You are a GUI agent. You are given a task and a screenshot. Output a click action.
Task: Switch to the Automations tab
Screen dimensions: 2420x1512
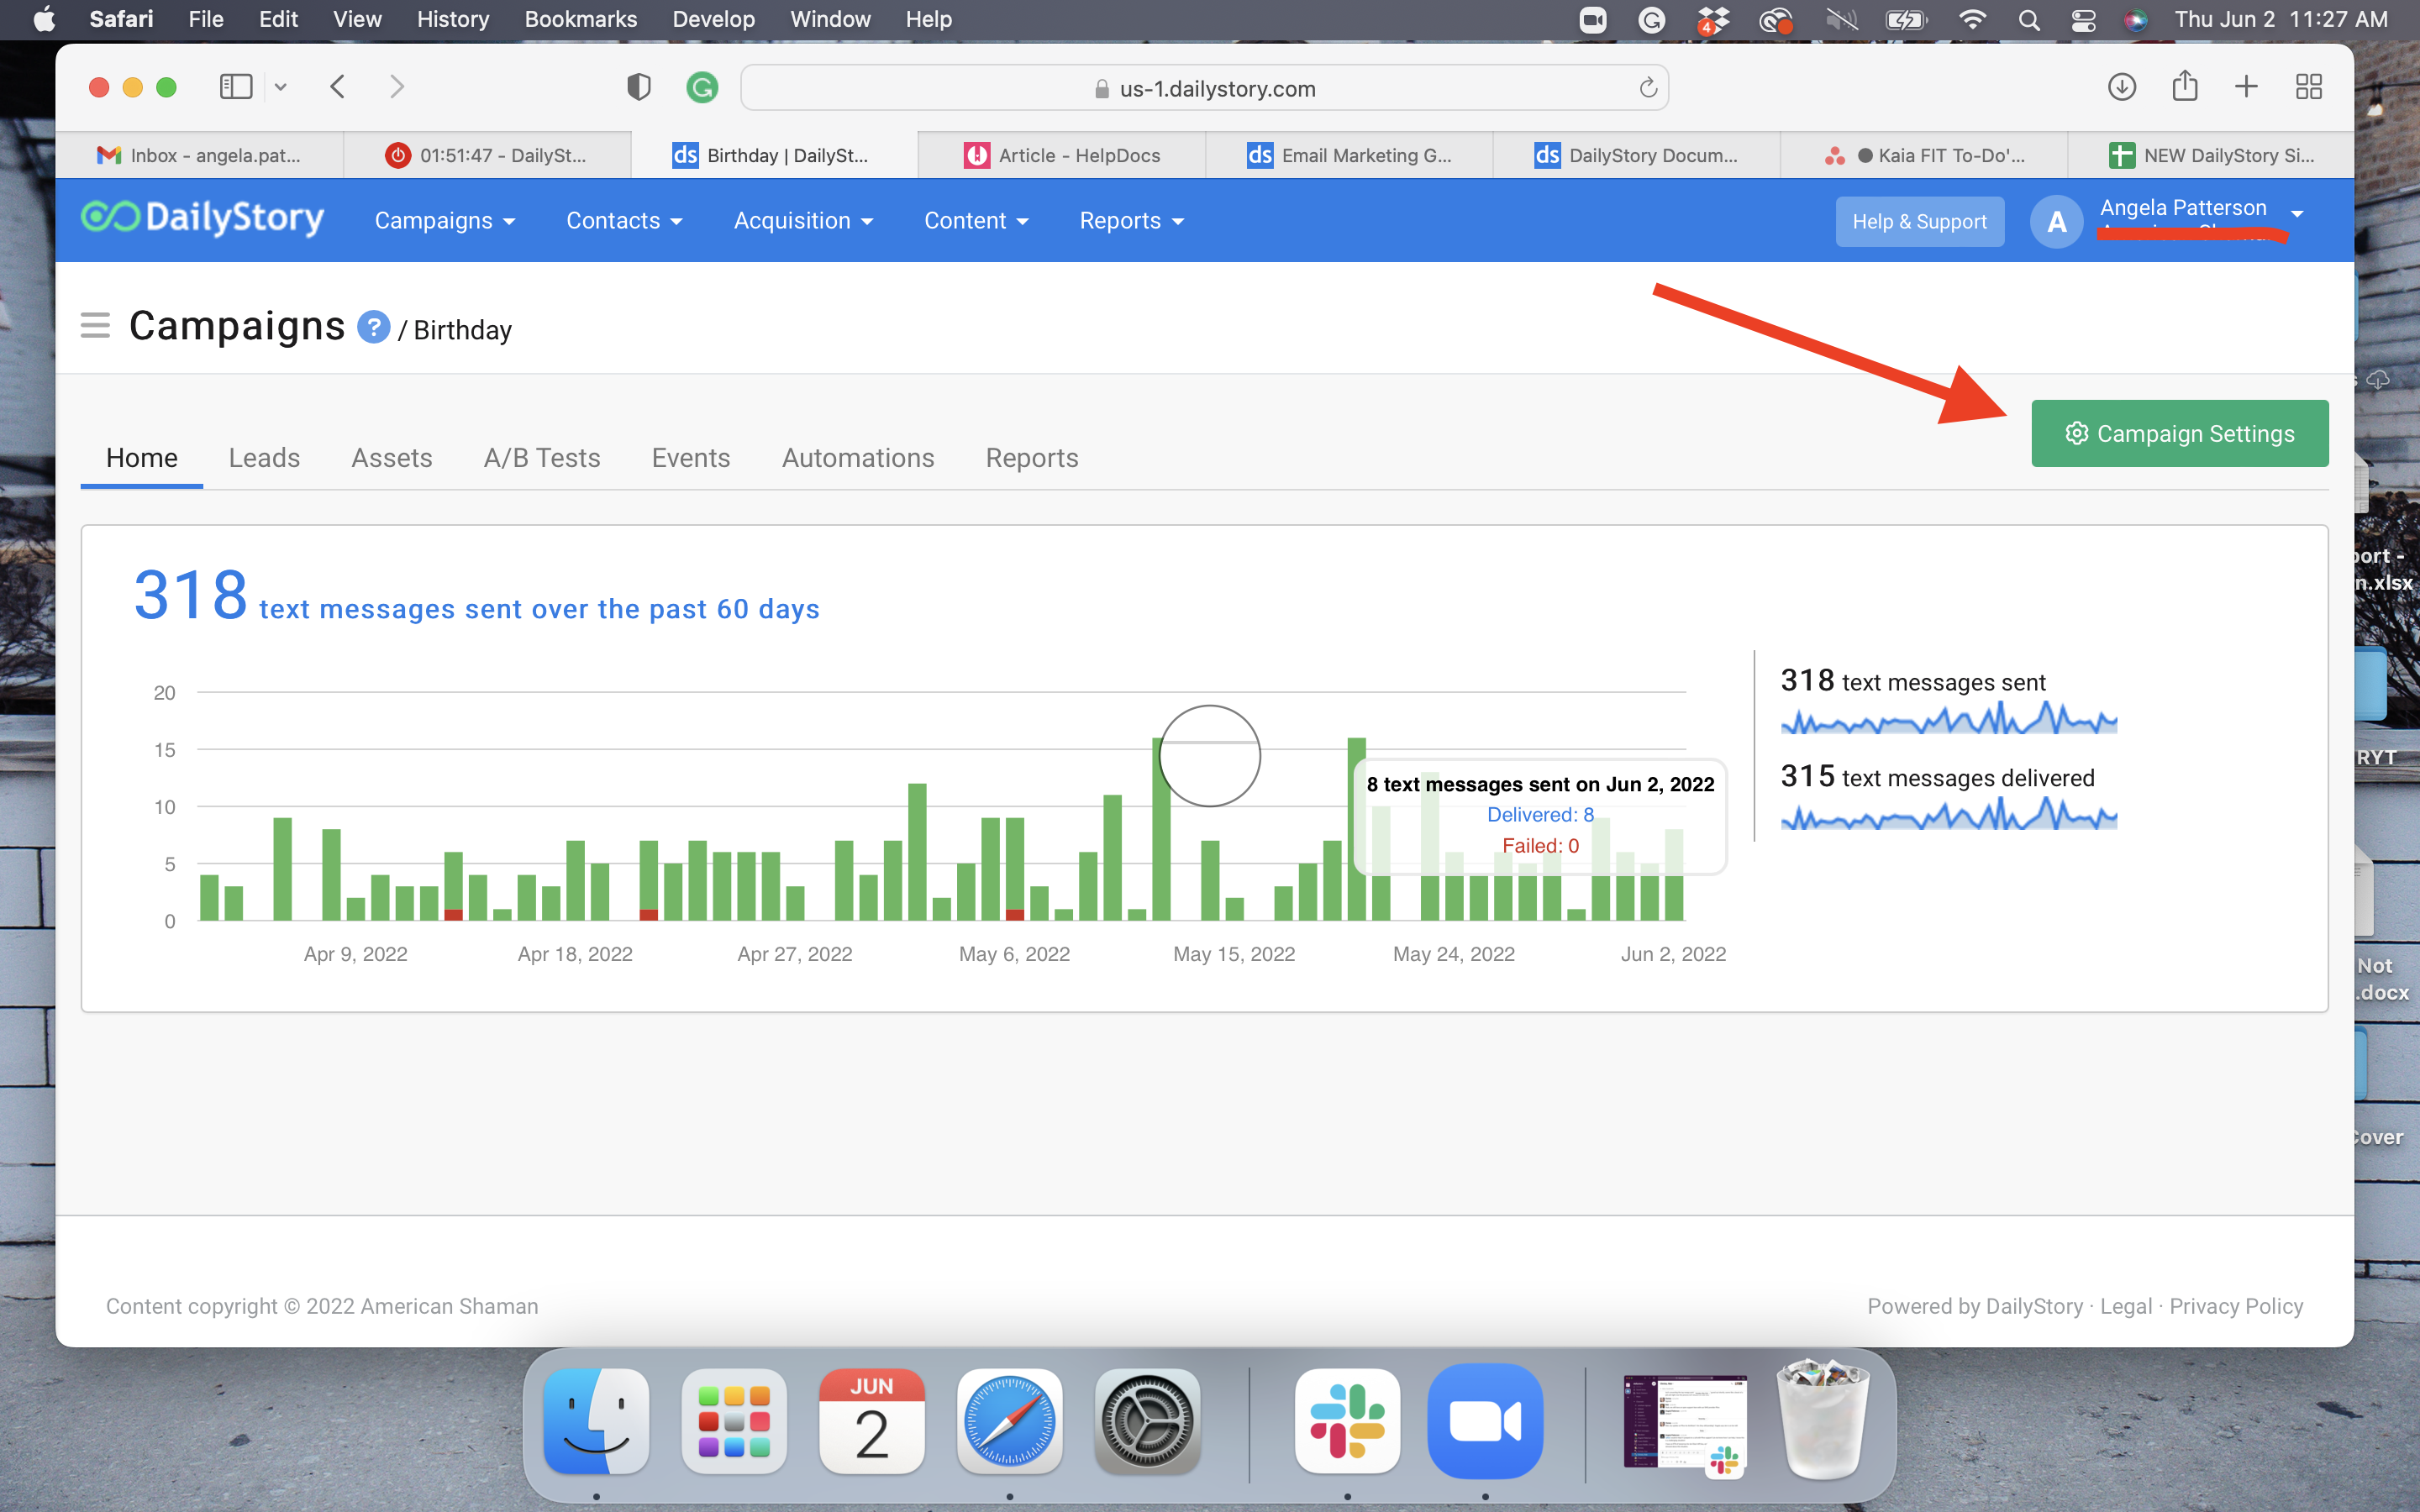pyautogui.click(x=858, y=458)
